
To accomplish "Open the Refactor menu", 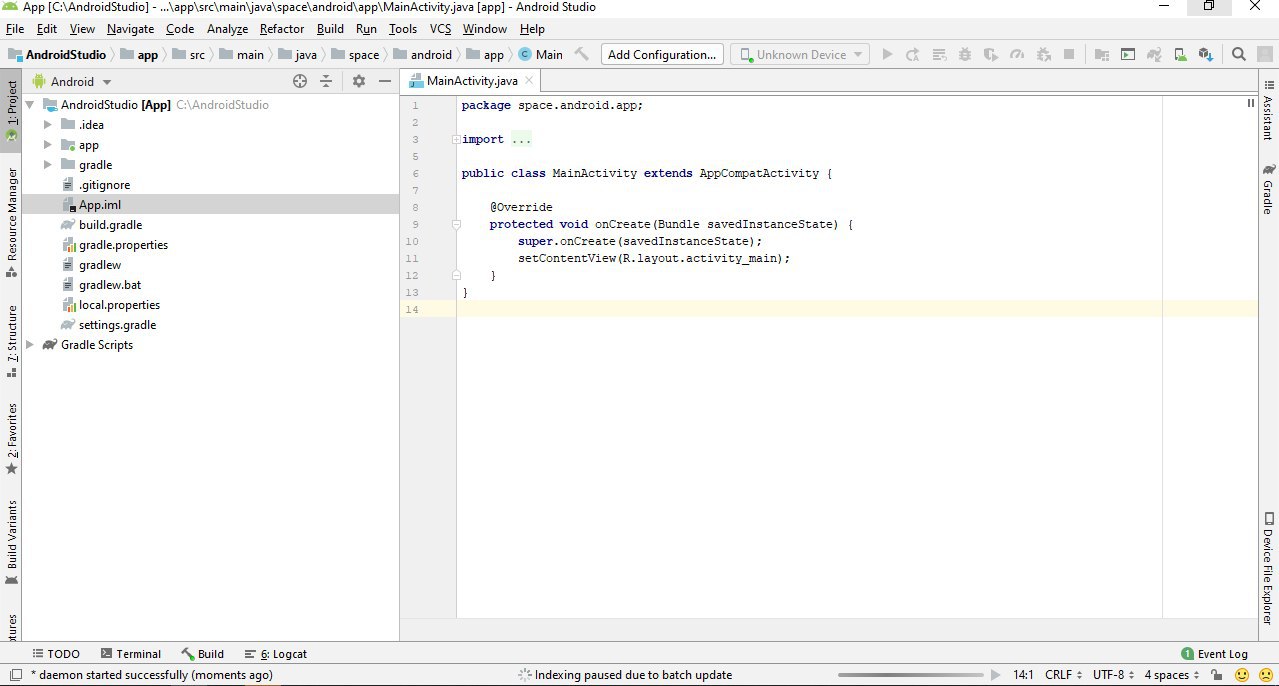I will click(x=281, y=29).
